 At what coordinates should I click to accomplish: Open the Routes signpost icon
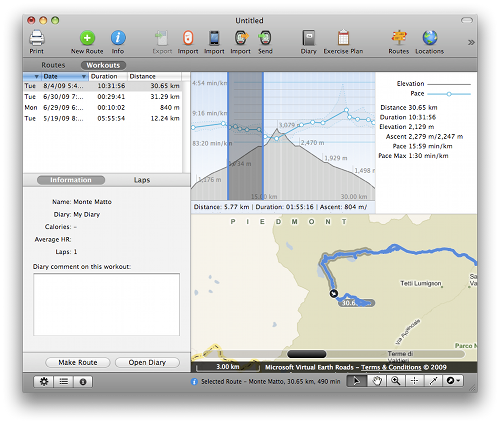pyautogui.click(x=399, y=38)
